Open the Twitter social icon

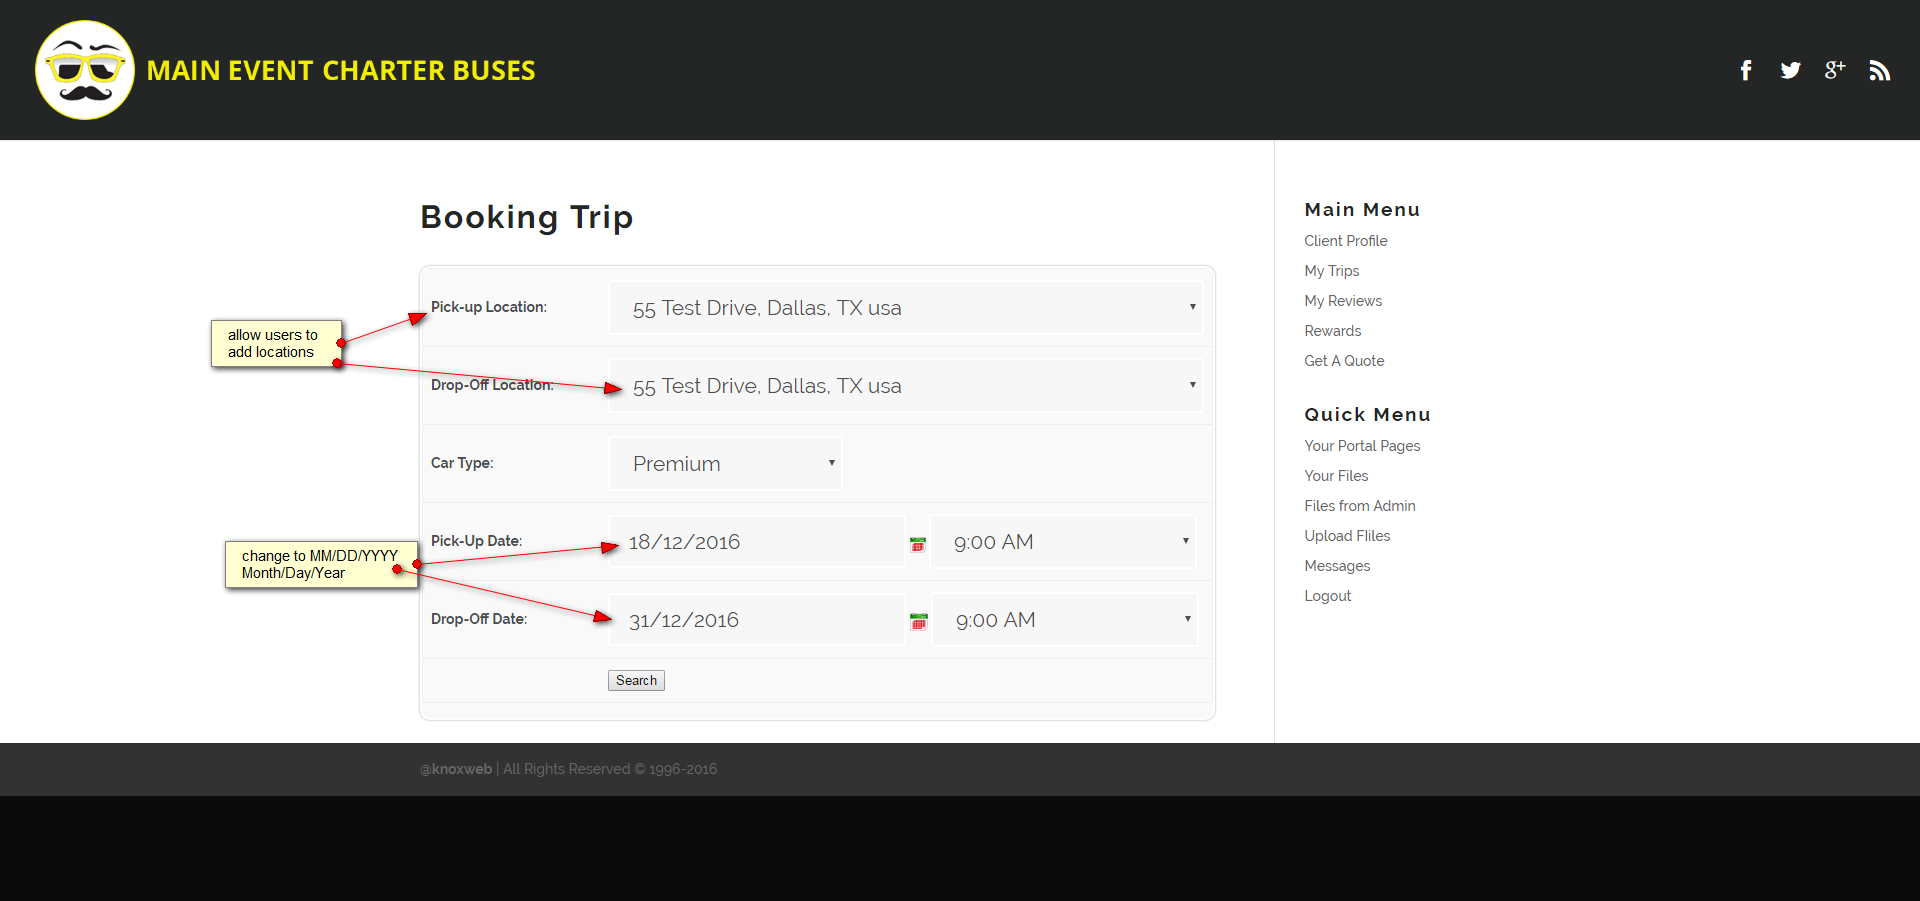(x=1790, y=70)
